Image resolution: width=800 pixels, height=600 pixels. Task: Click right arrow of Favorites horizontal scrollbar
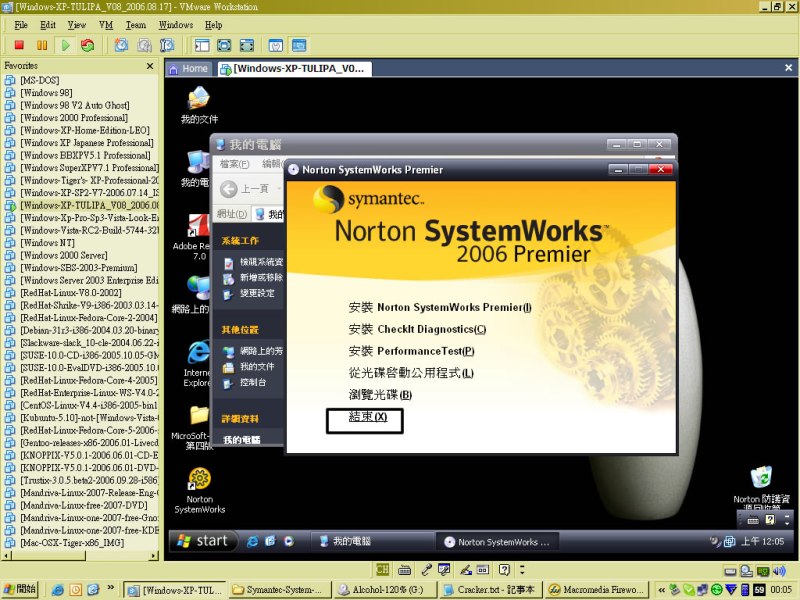point(154,556)
